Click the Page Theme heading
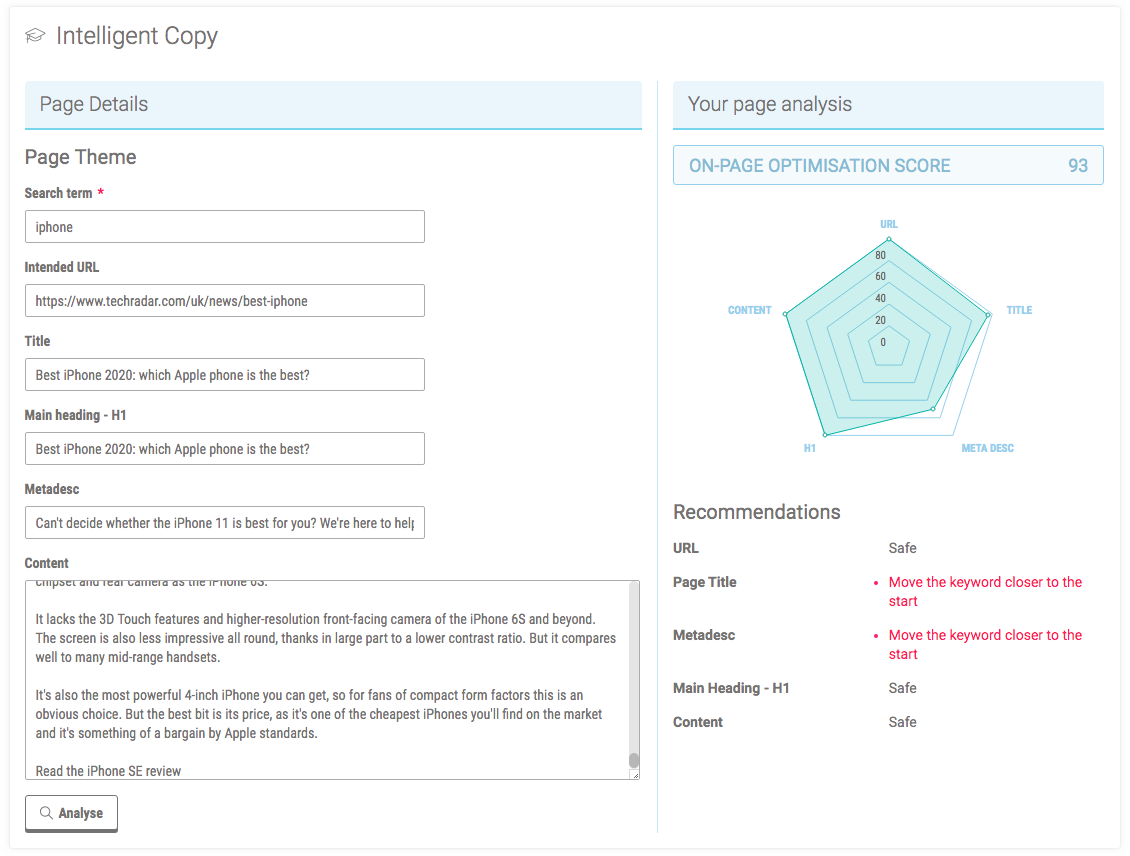Screen dimensions: 1130x856 [x=80, y=157]
